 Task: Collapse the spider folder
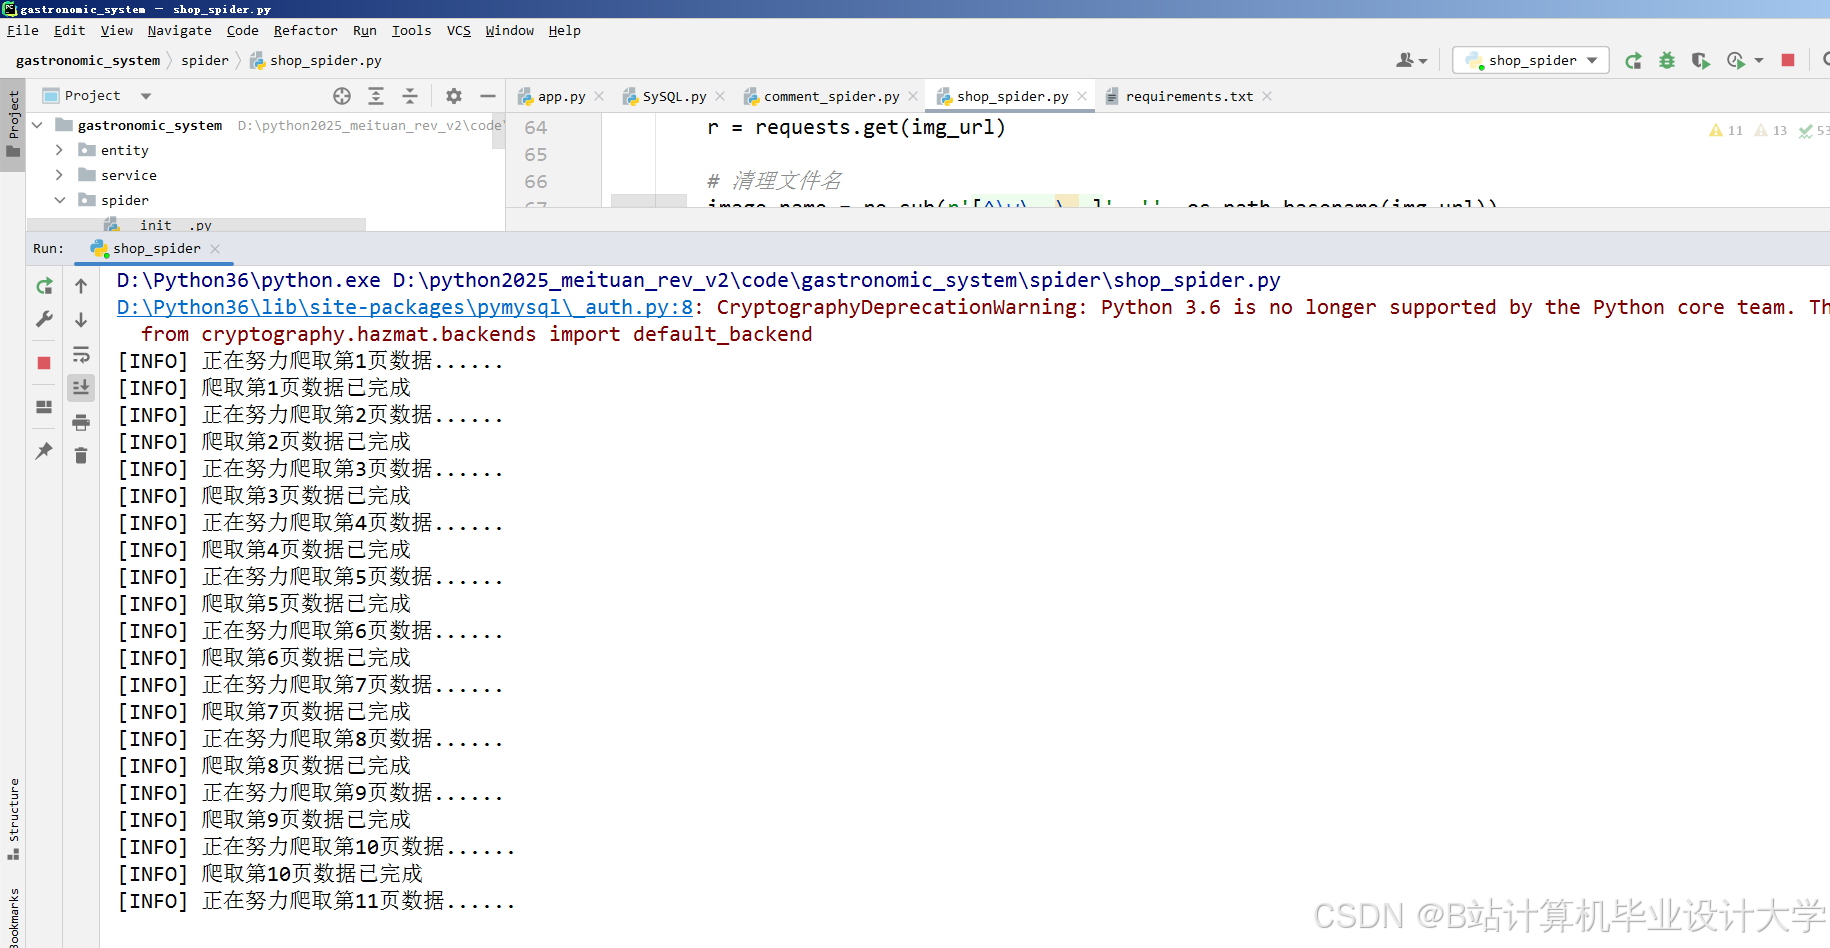pos(59,200)
